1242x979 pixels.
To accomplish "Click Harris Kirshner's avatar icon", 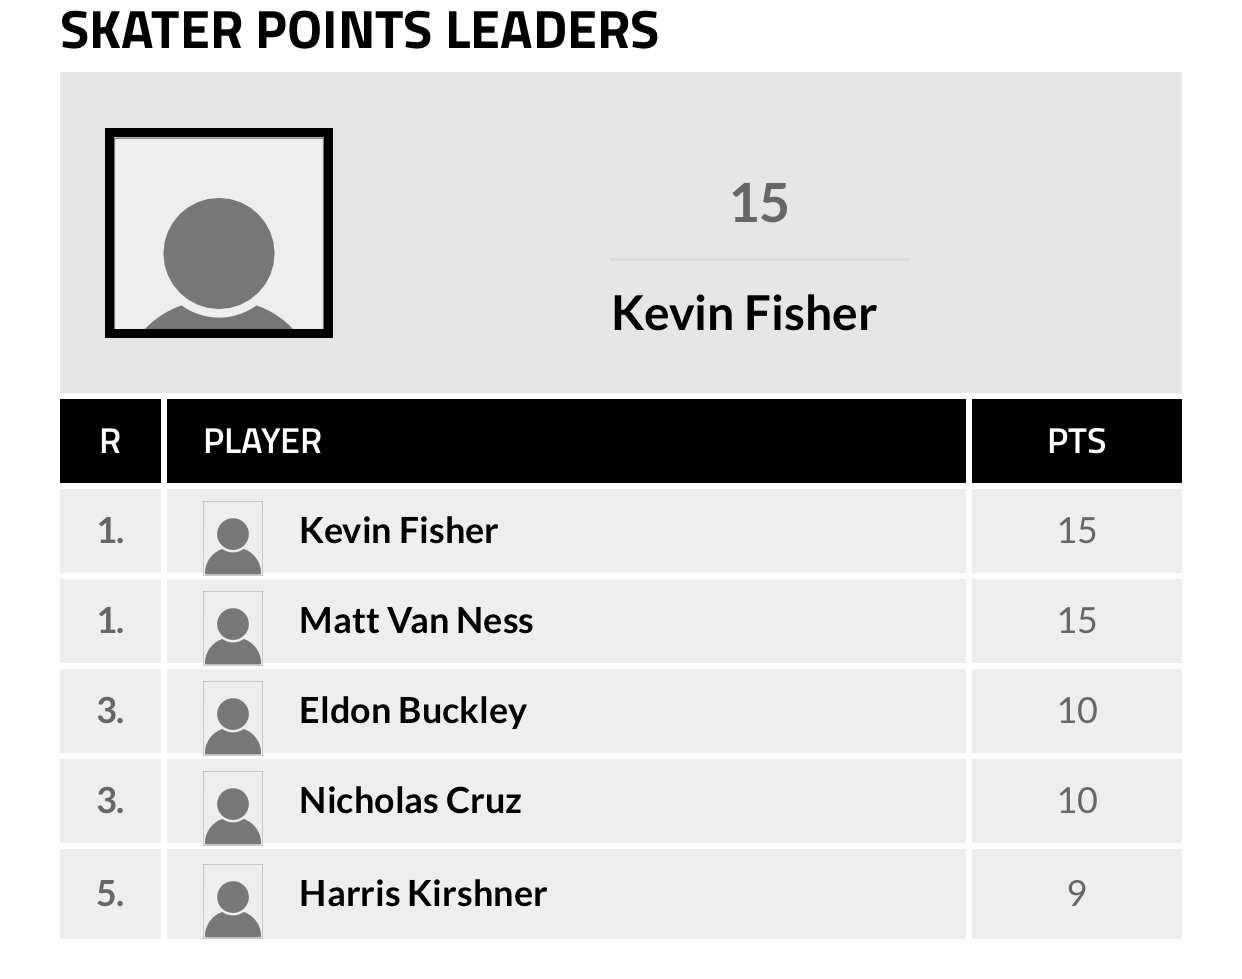I will pos(233,900).
